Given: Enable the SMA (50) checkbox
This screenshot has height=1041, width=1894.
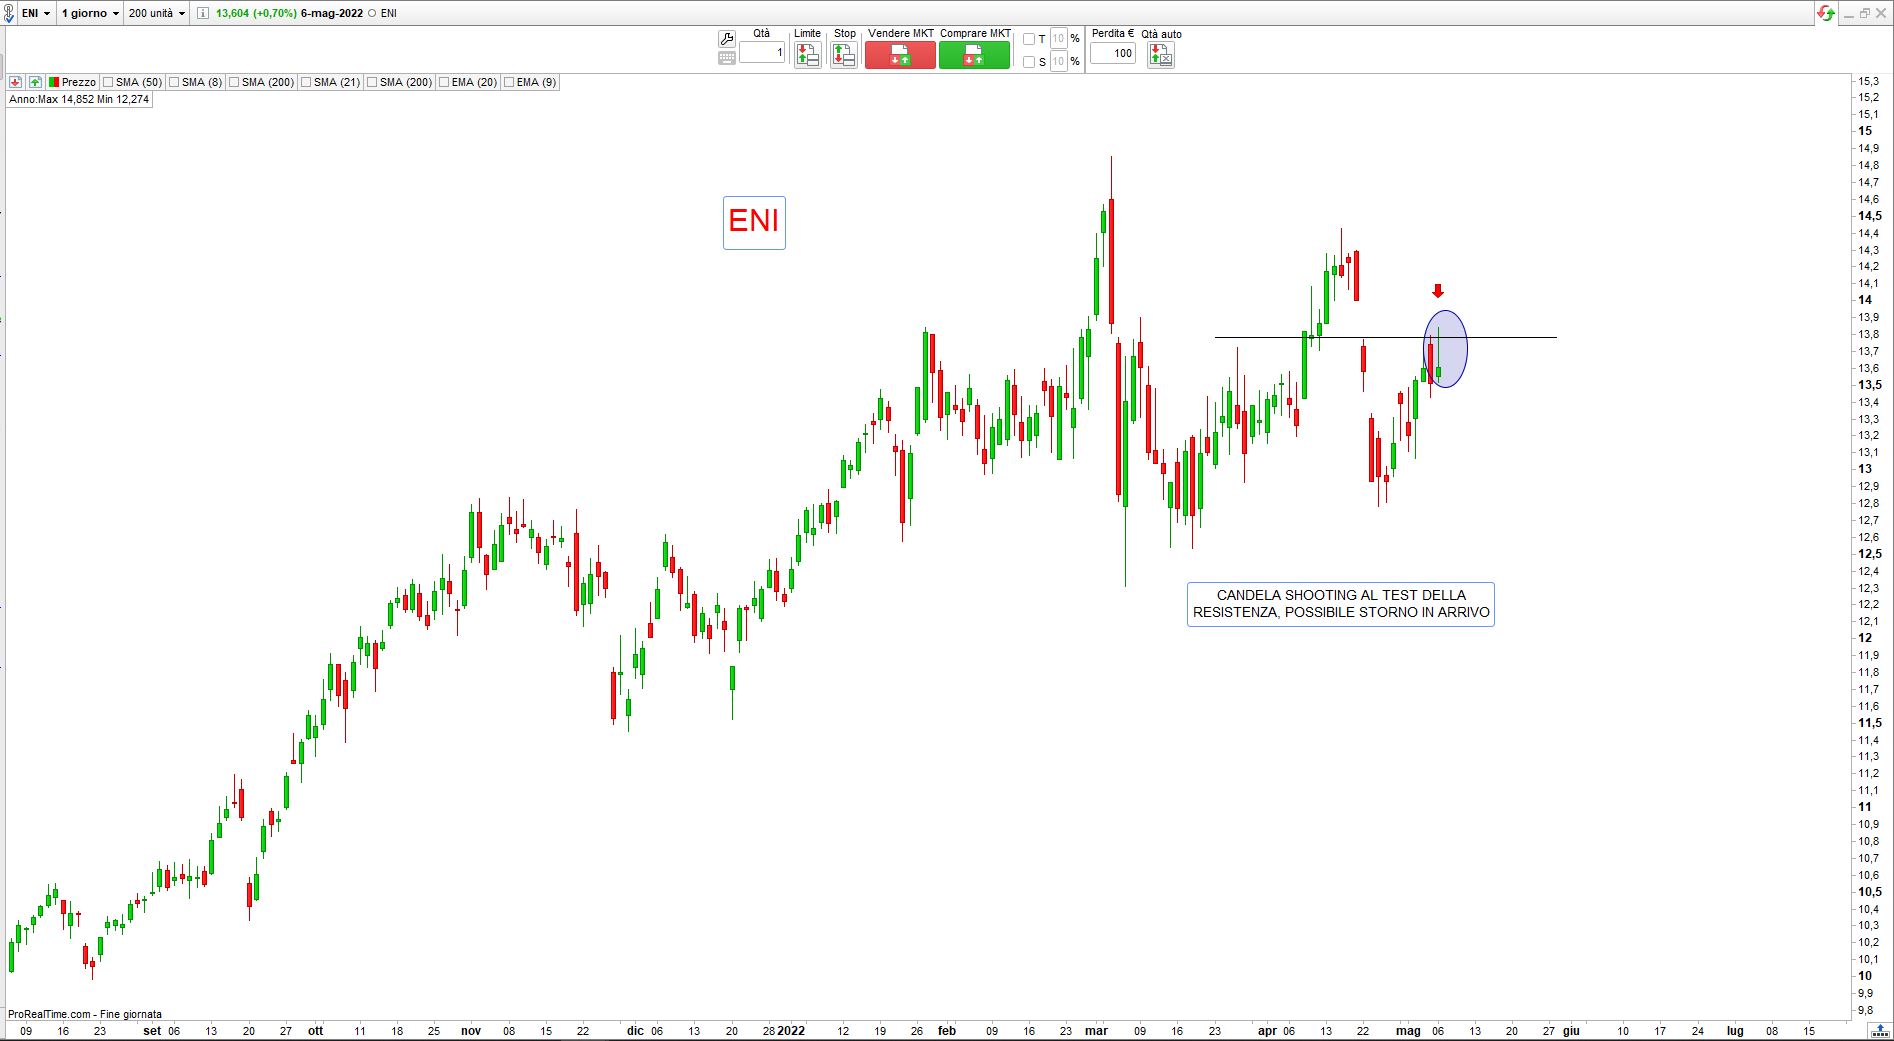Looking at the screenshot, I should [109, 82].
